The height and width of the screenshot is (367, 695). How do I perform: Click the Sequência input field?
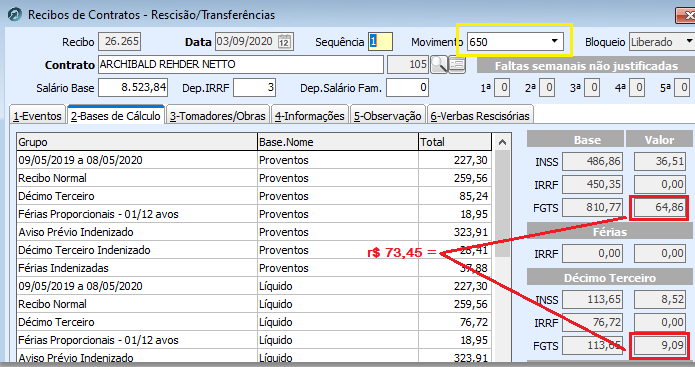pyautogui.click(x=380, y=42)
